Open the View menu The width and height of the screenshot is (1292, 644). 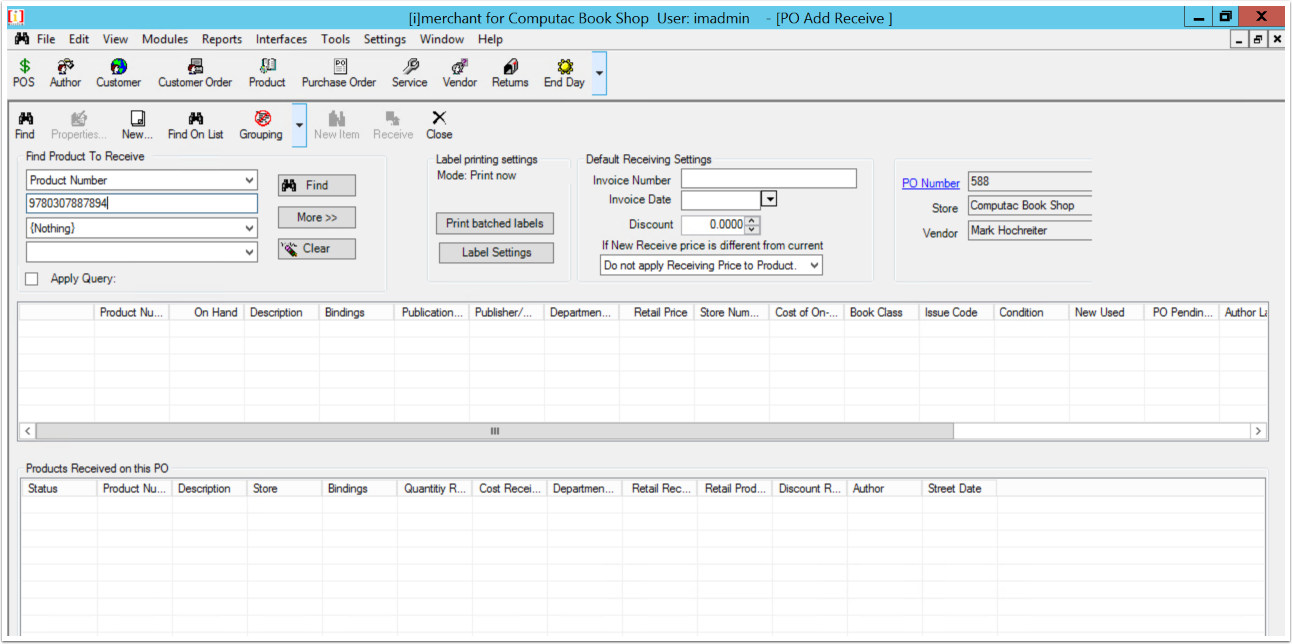115,39
